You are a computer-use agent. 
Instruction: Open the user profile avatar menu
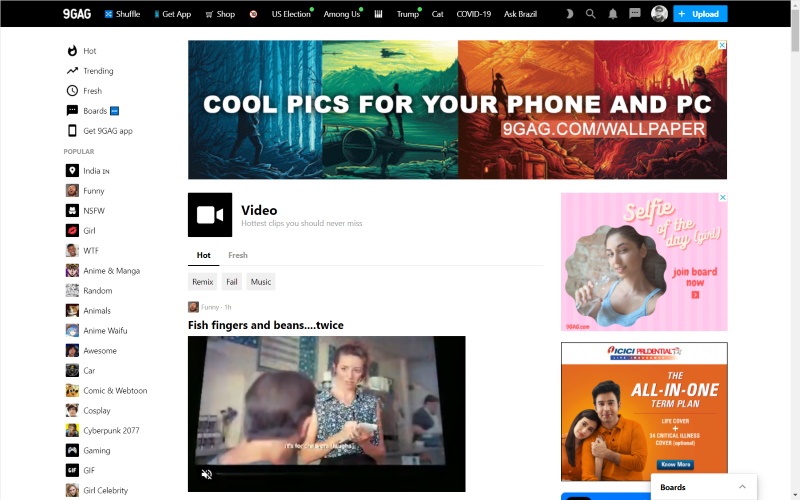click(659, 14)
